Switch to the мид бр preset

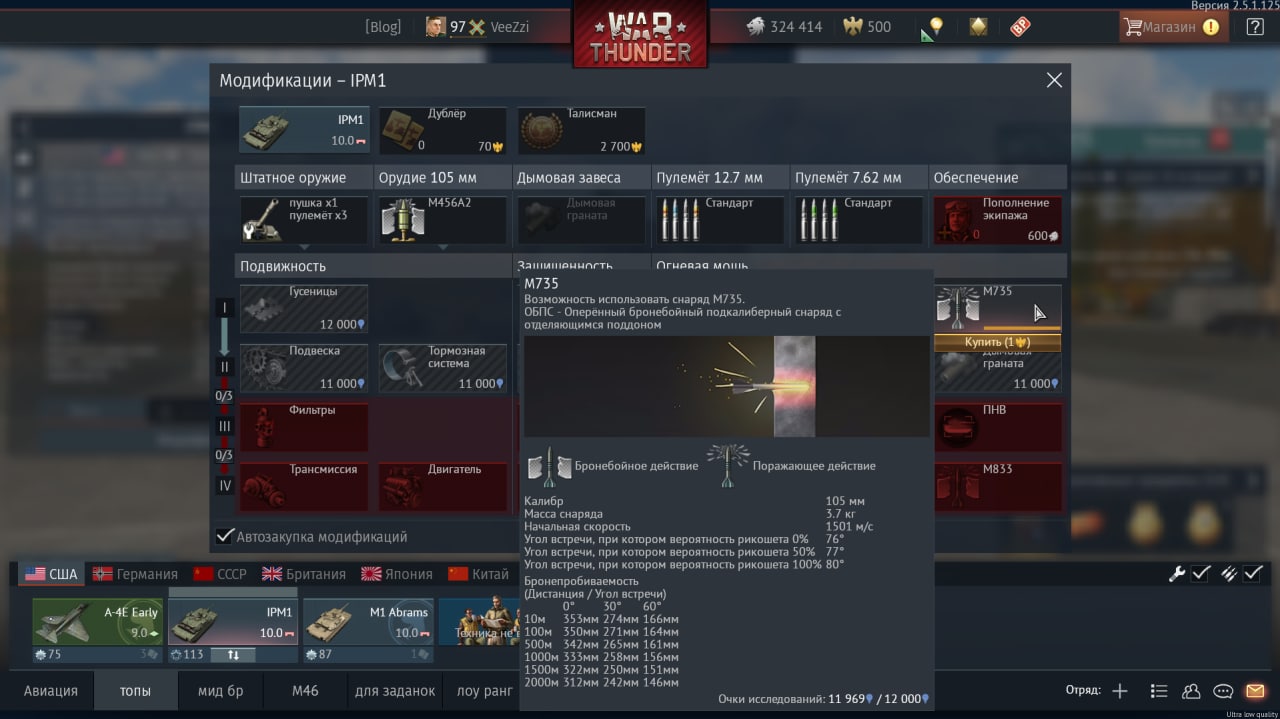tap(221, 691)
